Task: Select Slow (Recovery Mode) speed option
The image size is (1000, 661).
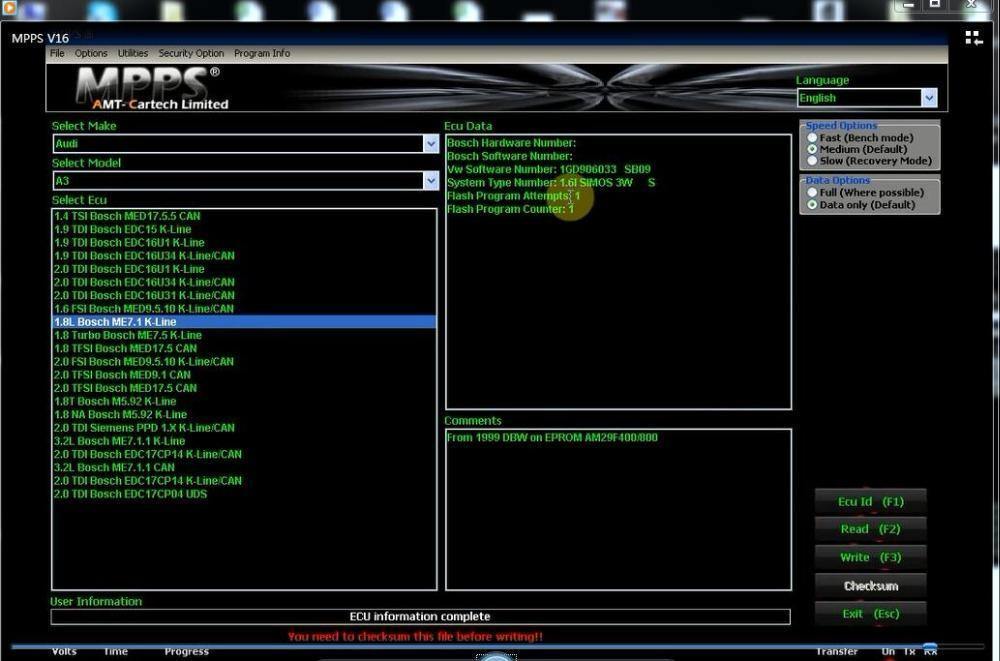Action: click(x=813, y=161)
